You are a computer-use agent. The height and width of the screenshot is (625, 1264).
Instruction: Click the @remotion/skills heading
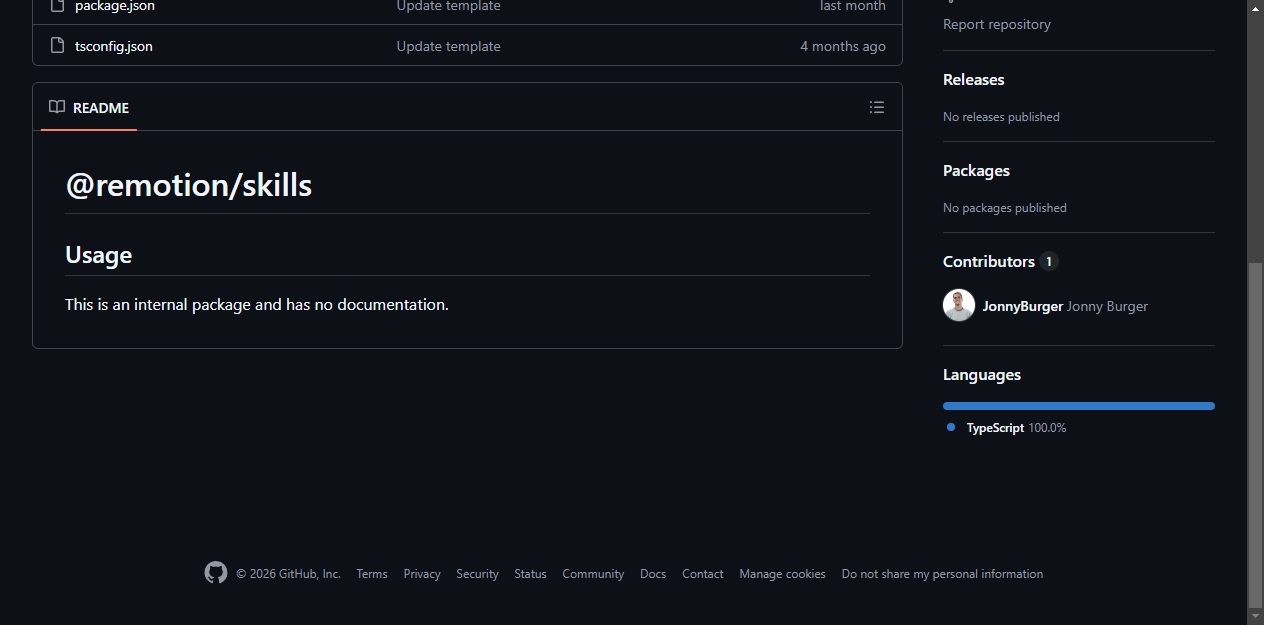tap(189, 185)
